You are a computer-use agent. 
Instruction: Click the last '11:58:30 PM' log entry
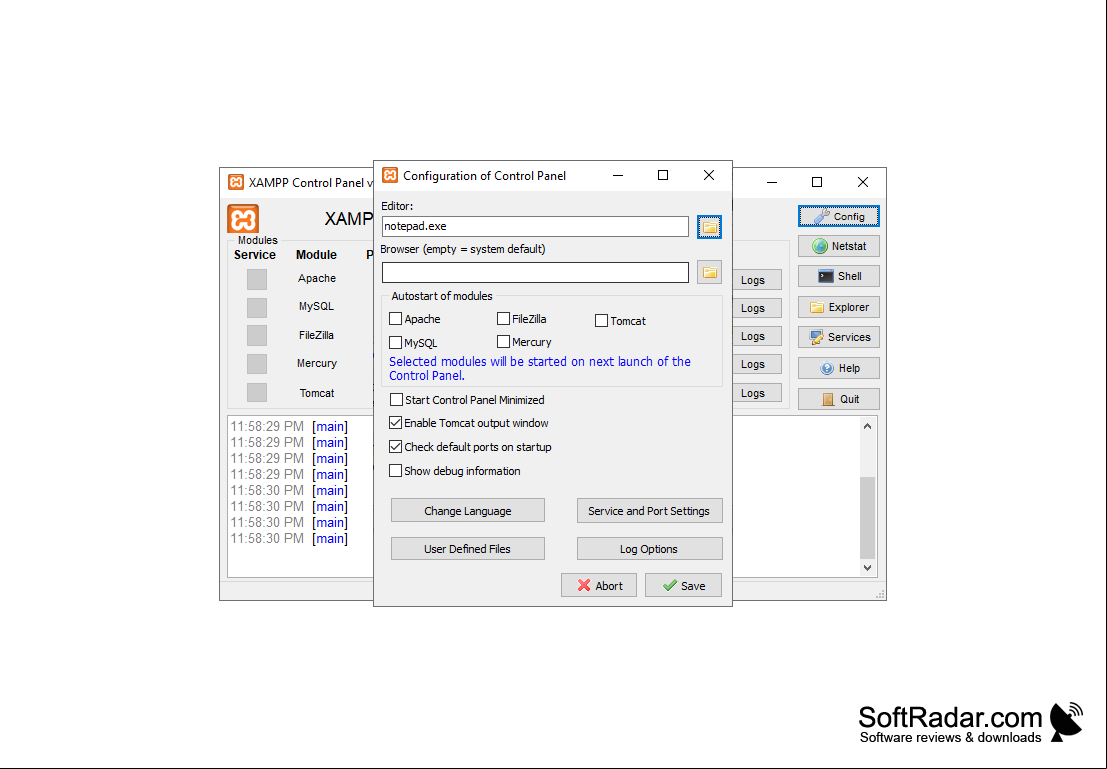pos(267,538)
